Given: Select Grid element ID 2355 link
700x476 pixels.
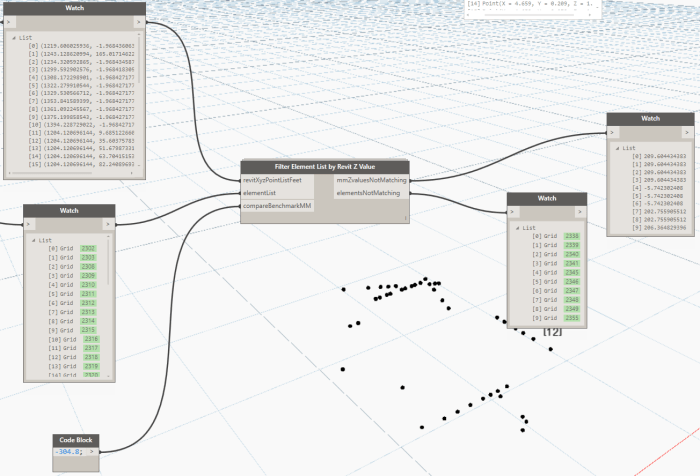Looking at the screenshot, I should tap(572, 317).
